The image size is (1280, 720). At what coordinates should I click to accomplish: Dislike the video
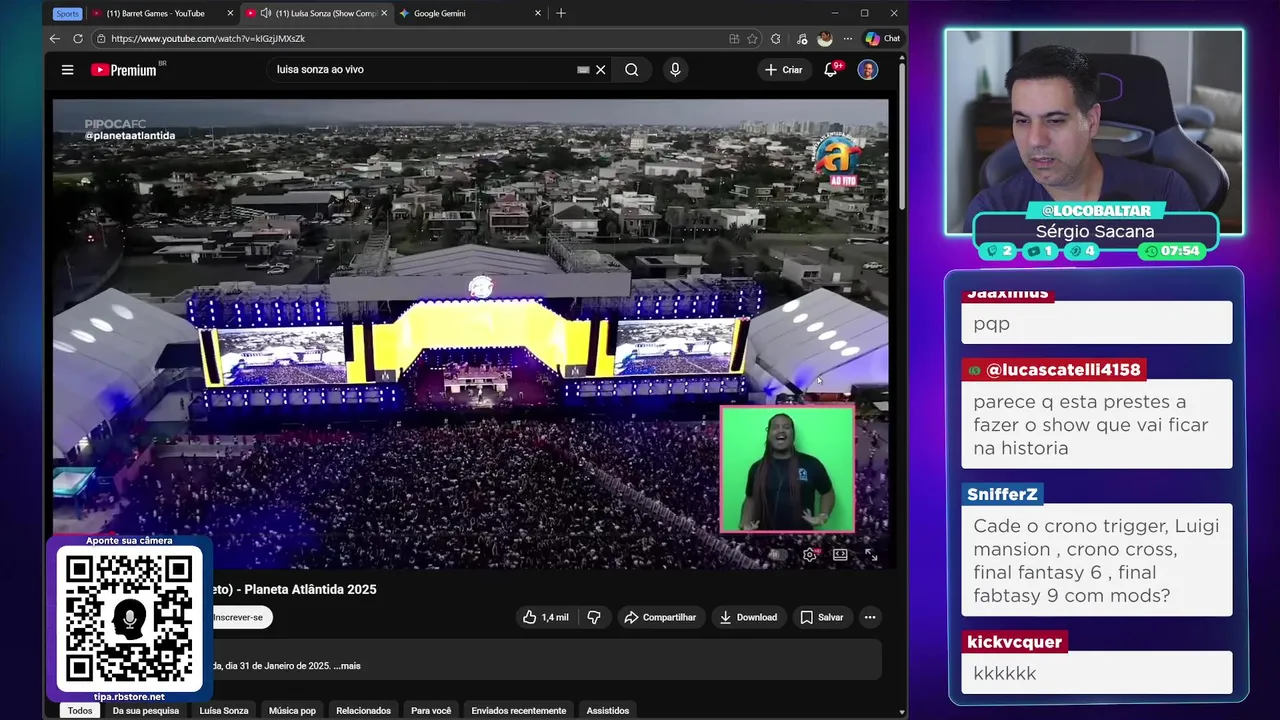[x=594, y=617]
